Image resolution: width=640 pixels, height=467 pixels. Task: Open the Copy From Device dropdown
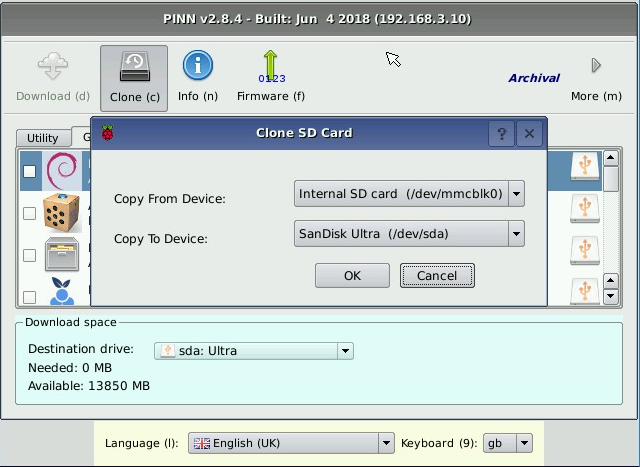409,193
